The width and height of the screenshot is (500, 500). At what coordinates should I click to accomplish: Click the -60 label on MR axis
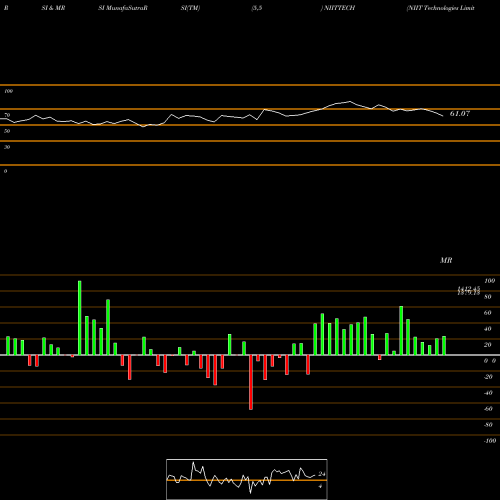click(488, 409)
